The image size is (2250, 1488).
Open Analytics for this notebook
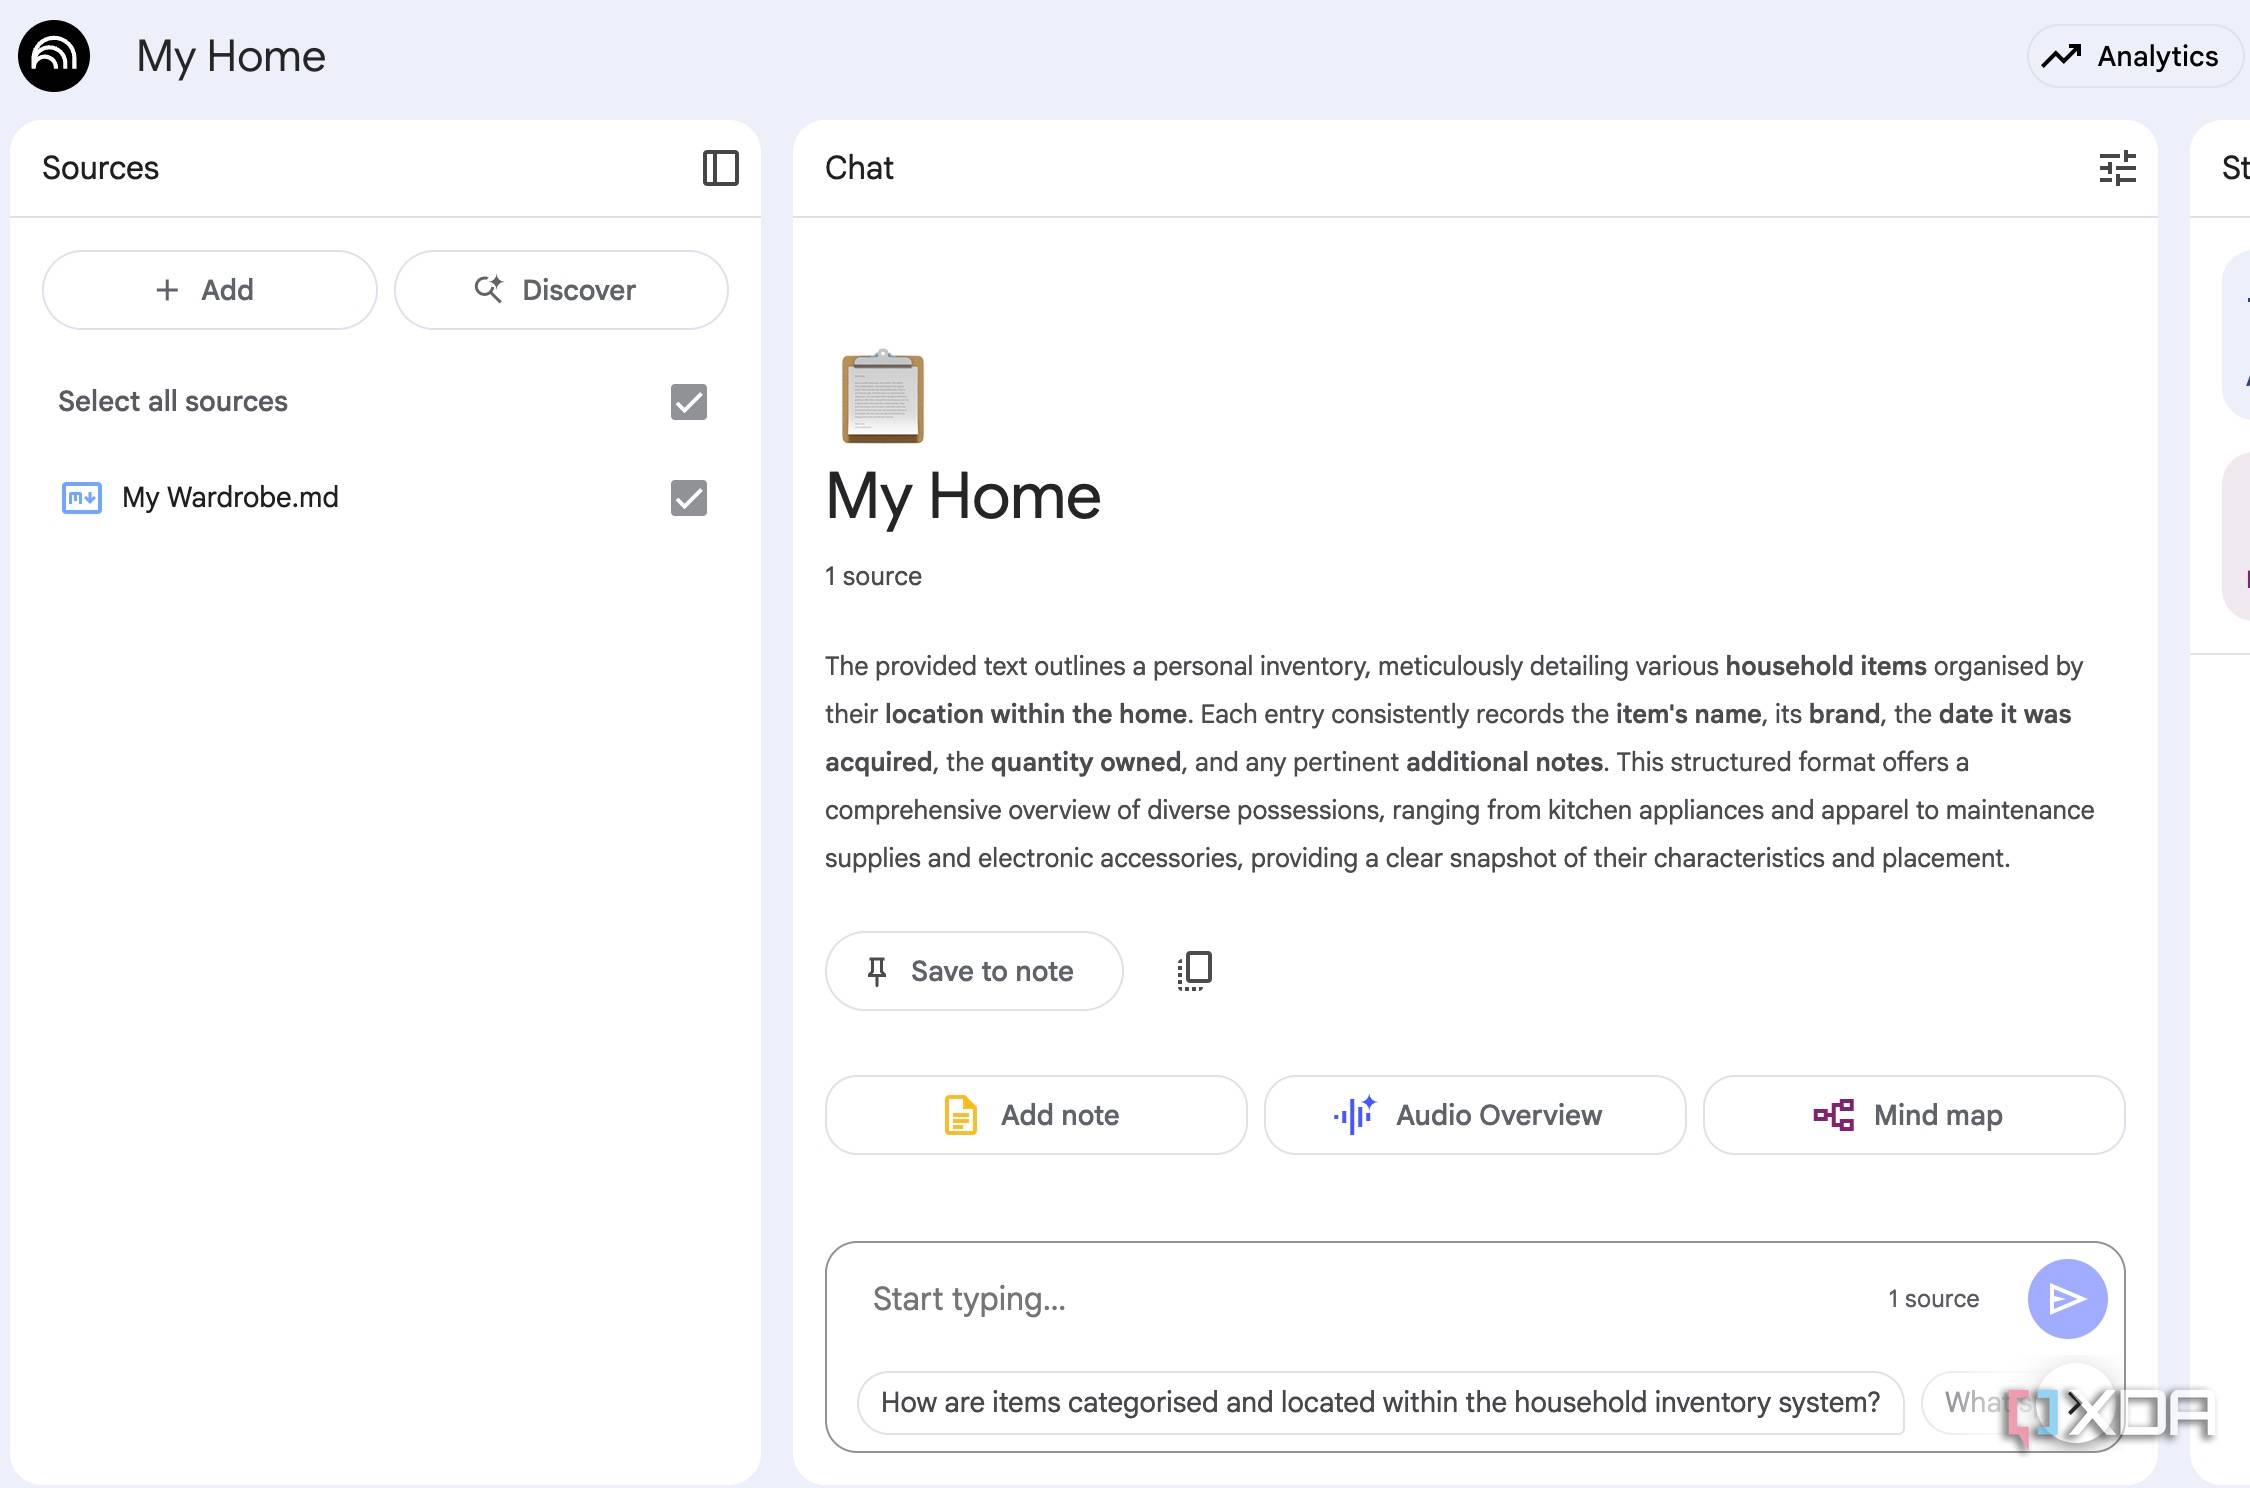point(2134,56)
